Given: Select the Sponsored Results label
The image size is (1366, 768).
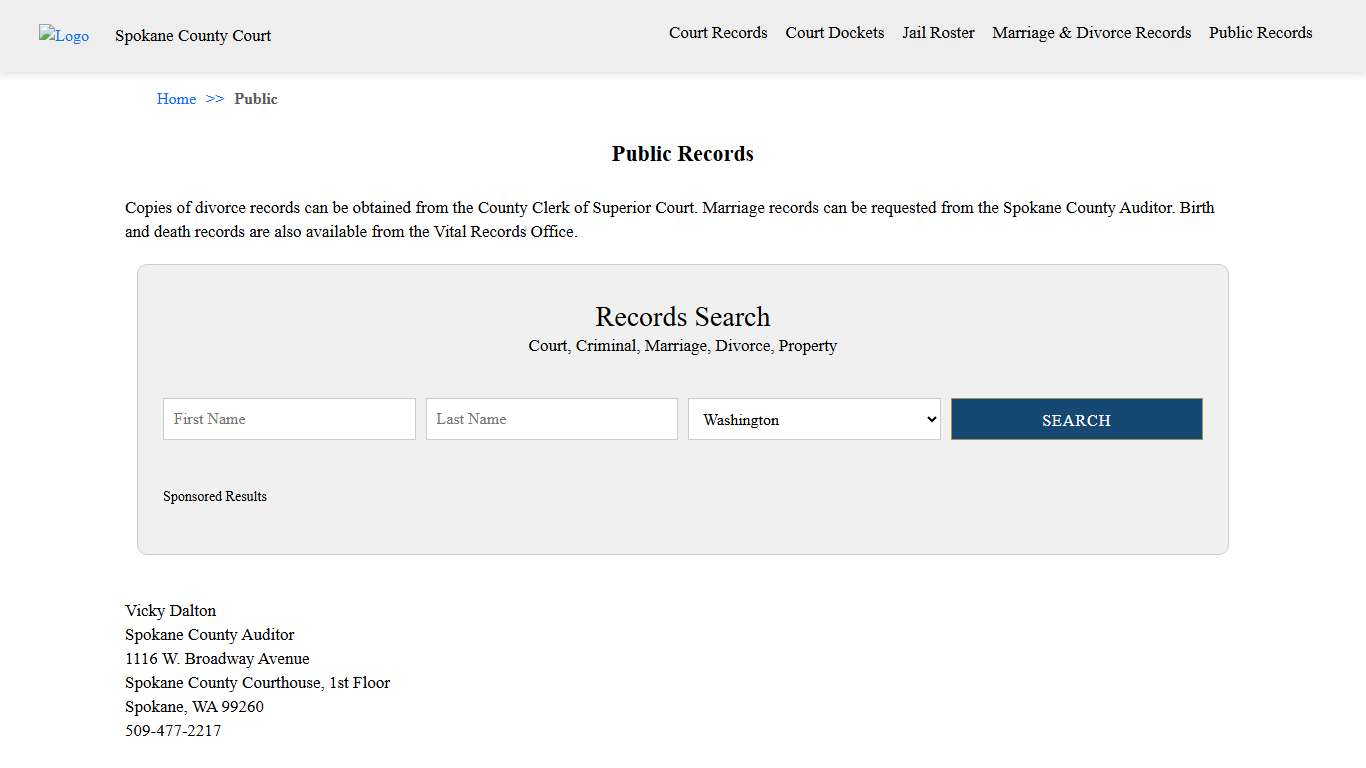Looking at the screenshot, I should pyautogui.click(x=215, y=496).
